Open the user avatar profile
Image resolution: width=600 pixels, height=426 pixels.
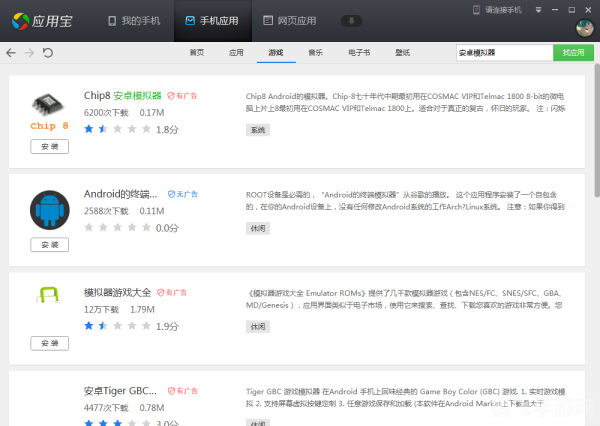coord(585,29)
